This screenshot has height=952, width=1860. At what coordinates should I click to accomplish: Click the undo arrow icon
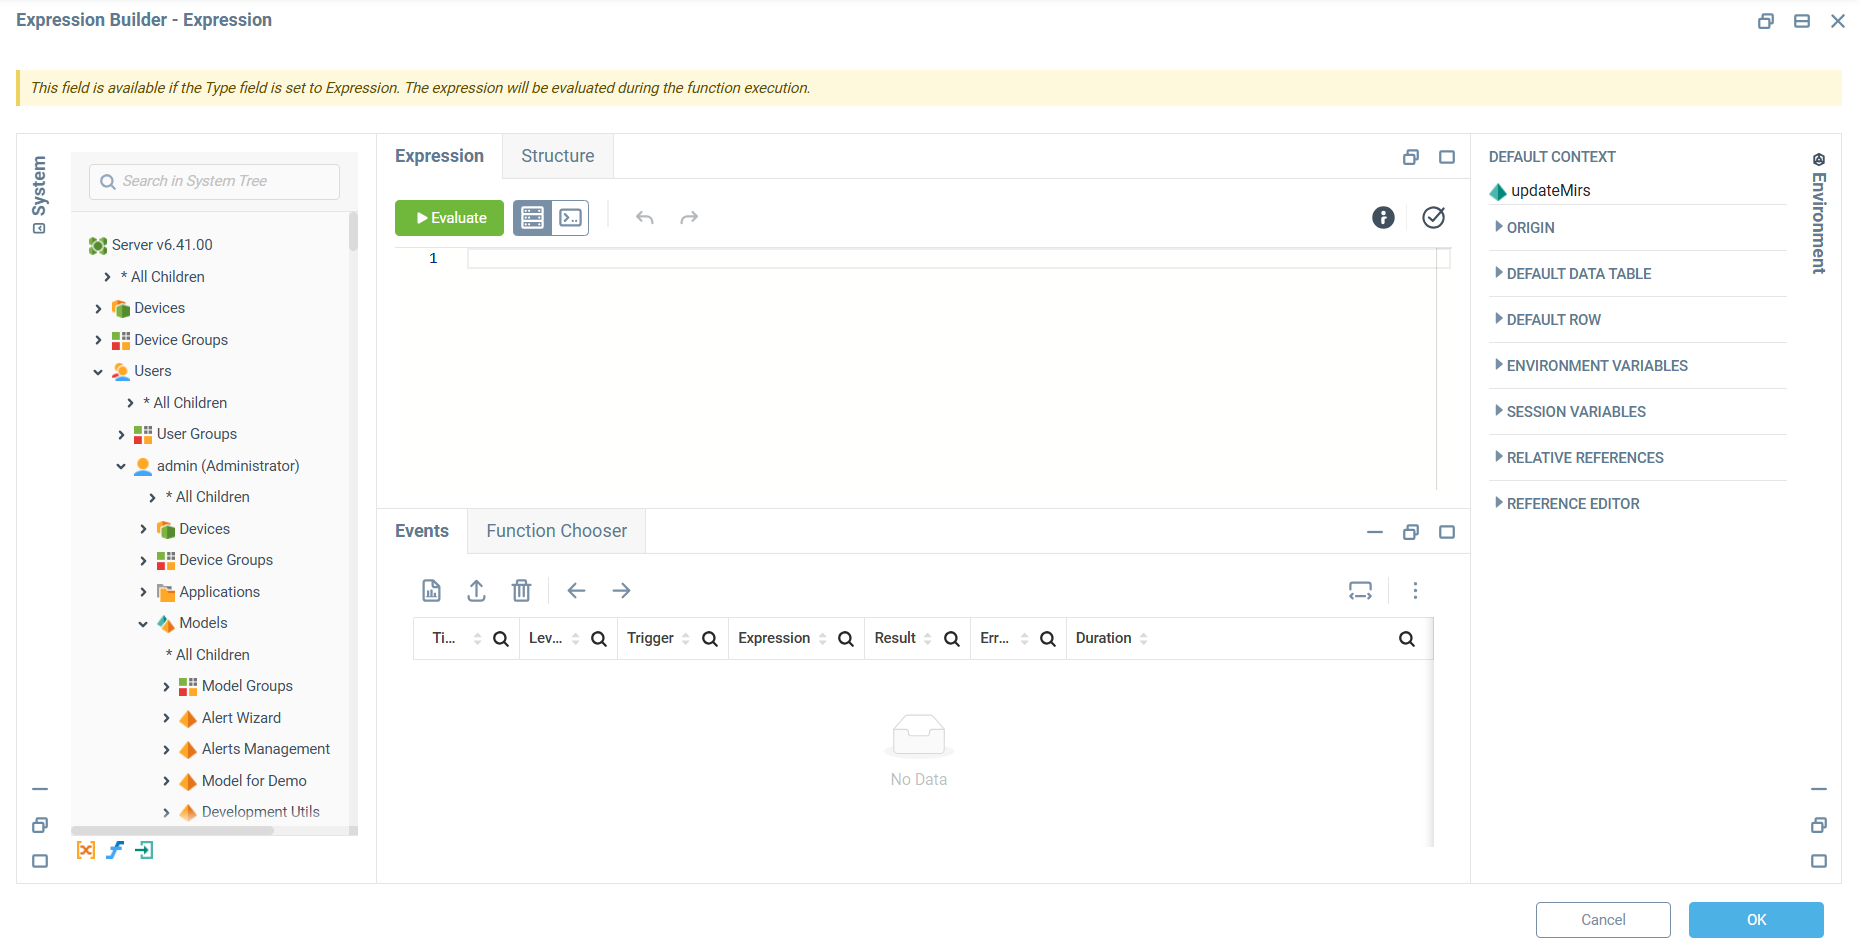645,218
